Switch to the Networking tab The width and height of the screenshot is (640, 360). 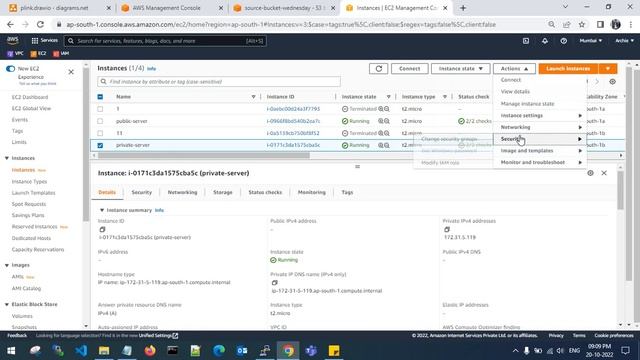coord(182,192)
